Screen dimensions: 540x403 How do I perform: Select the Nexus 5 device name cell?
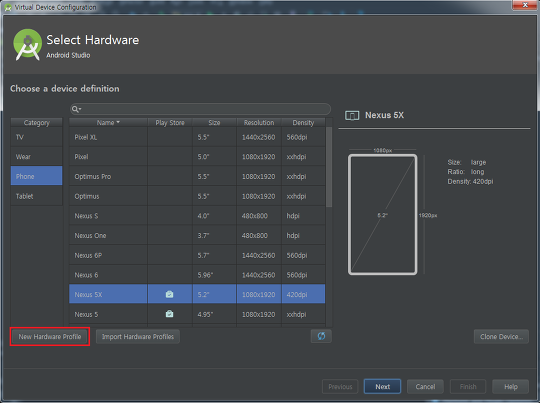click(108, 314)
